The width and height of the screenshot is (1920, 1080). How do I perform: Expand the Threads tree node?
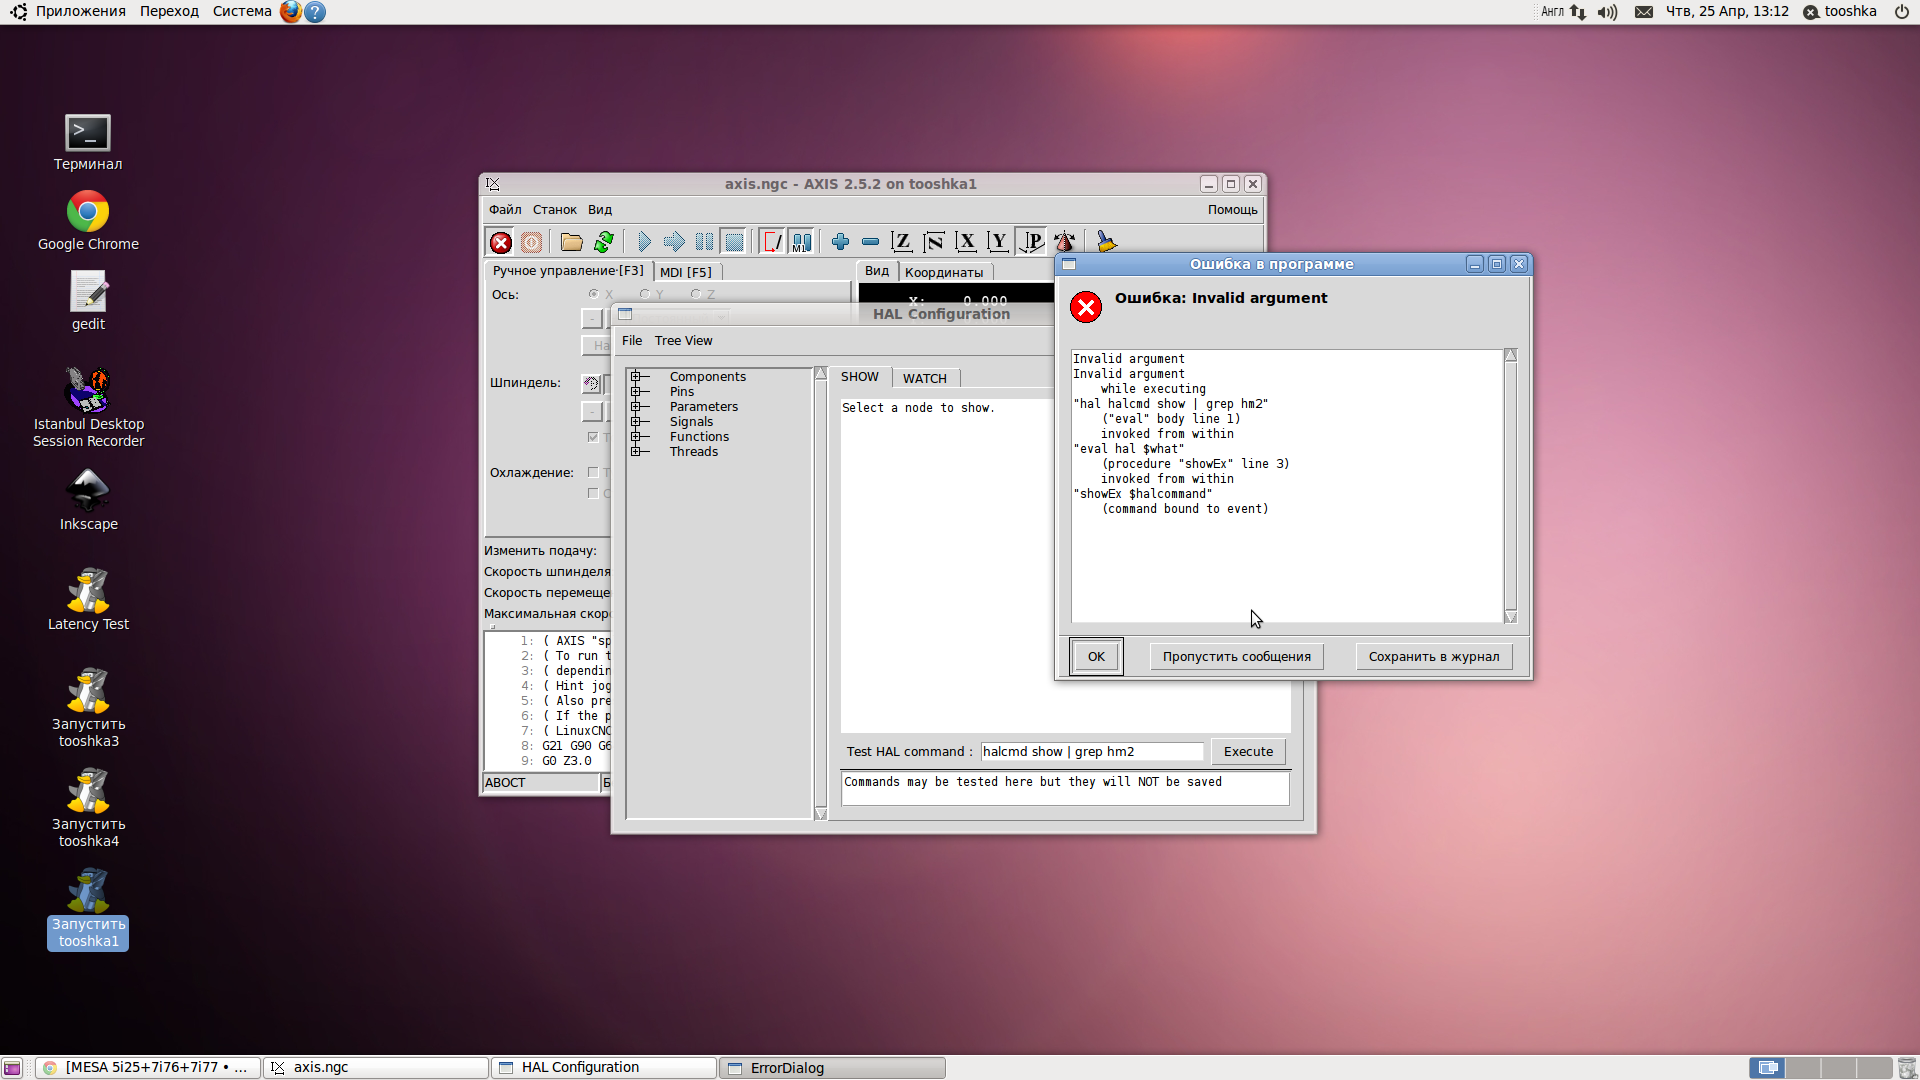coord(636,452)
